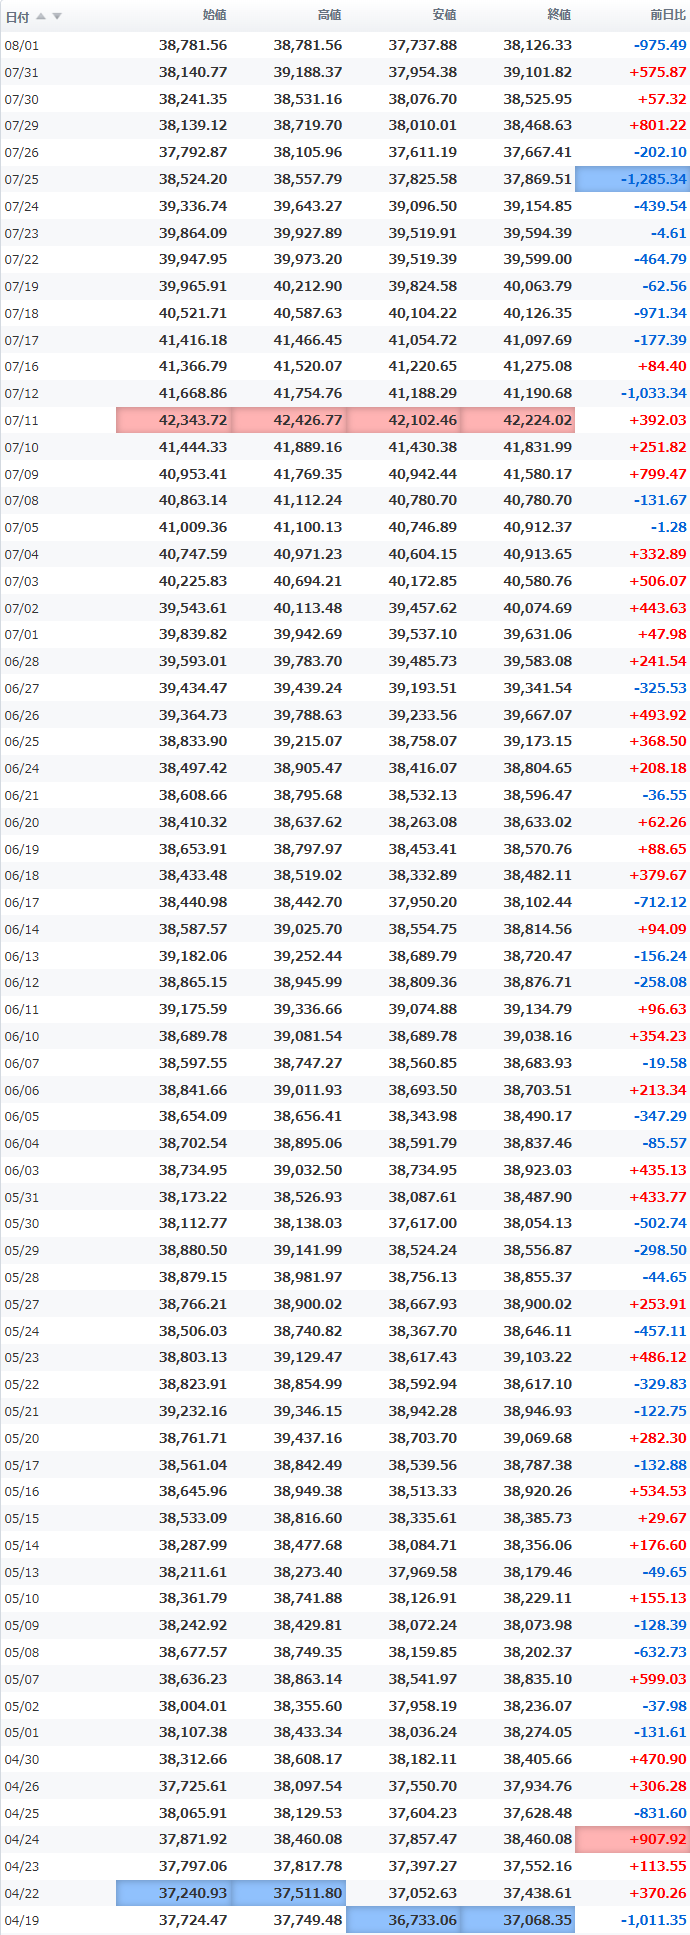Click the descending sort arrow beside 日付
690x1935 pixels.
point(57,16)
